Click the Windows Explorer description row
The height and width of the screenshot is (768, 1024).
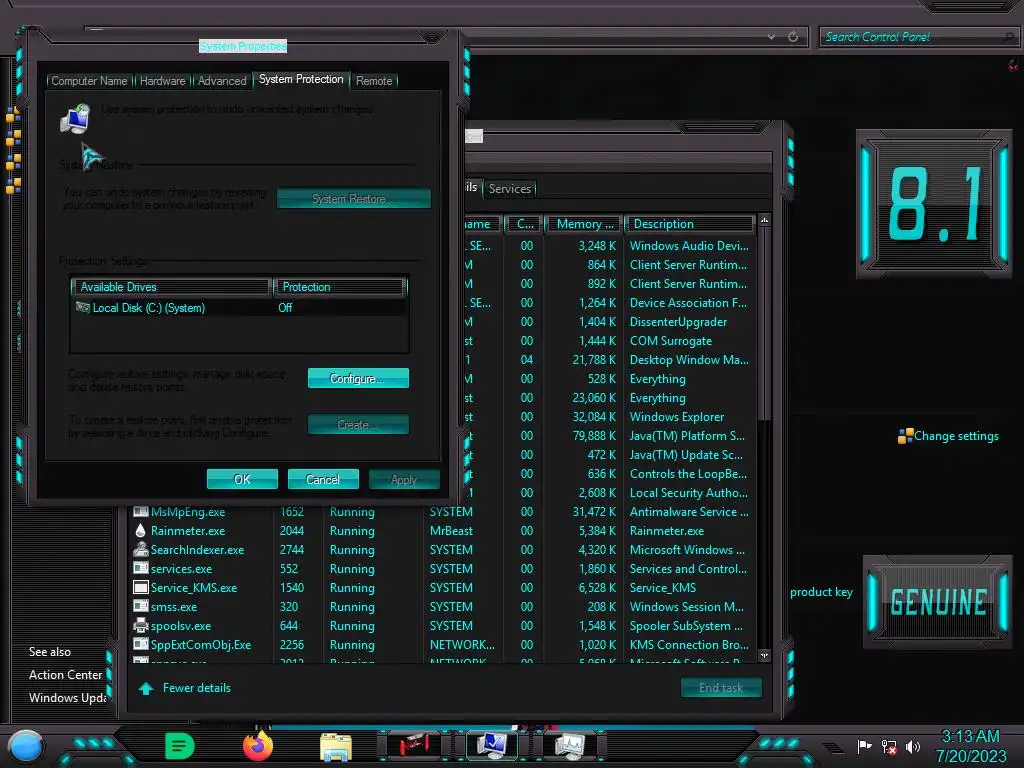pos(677,417)
